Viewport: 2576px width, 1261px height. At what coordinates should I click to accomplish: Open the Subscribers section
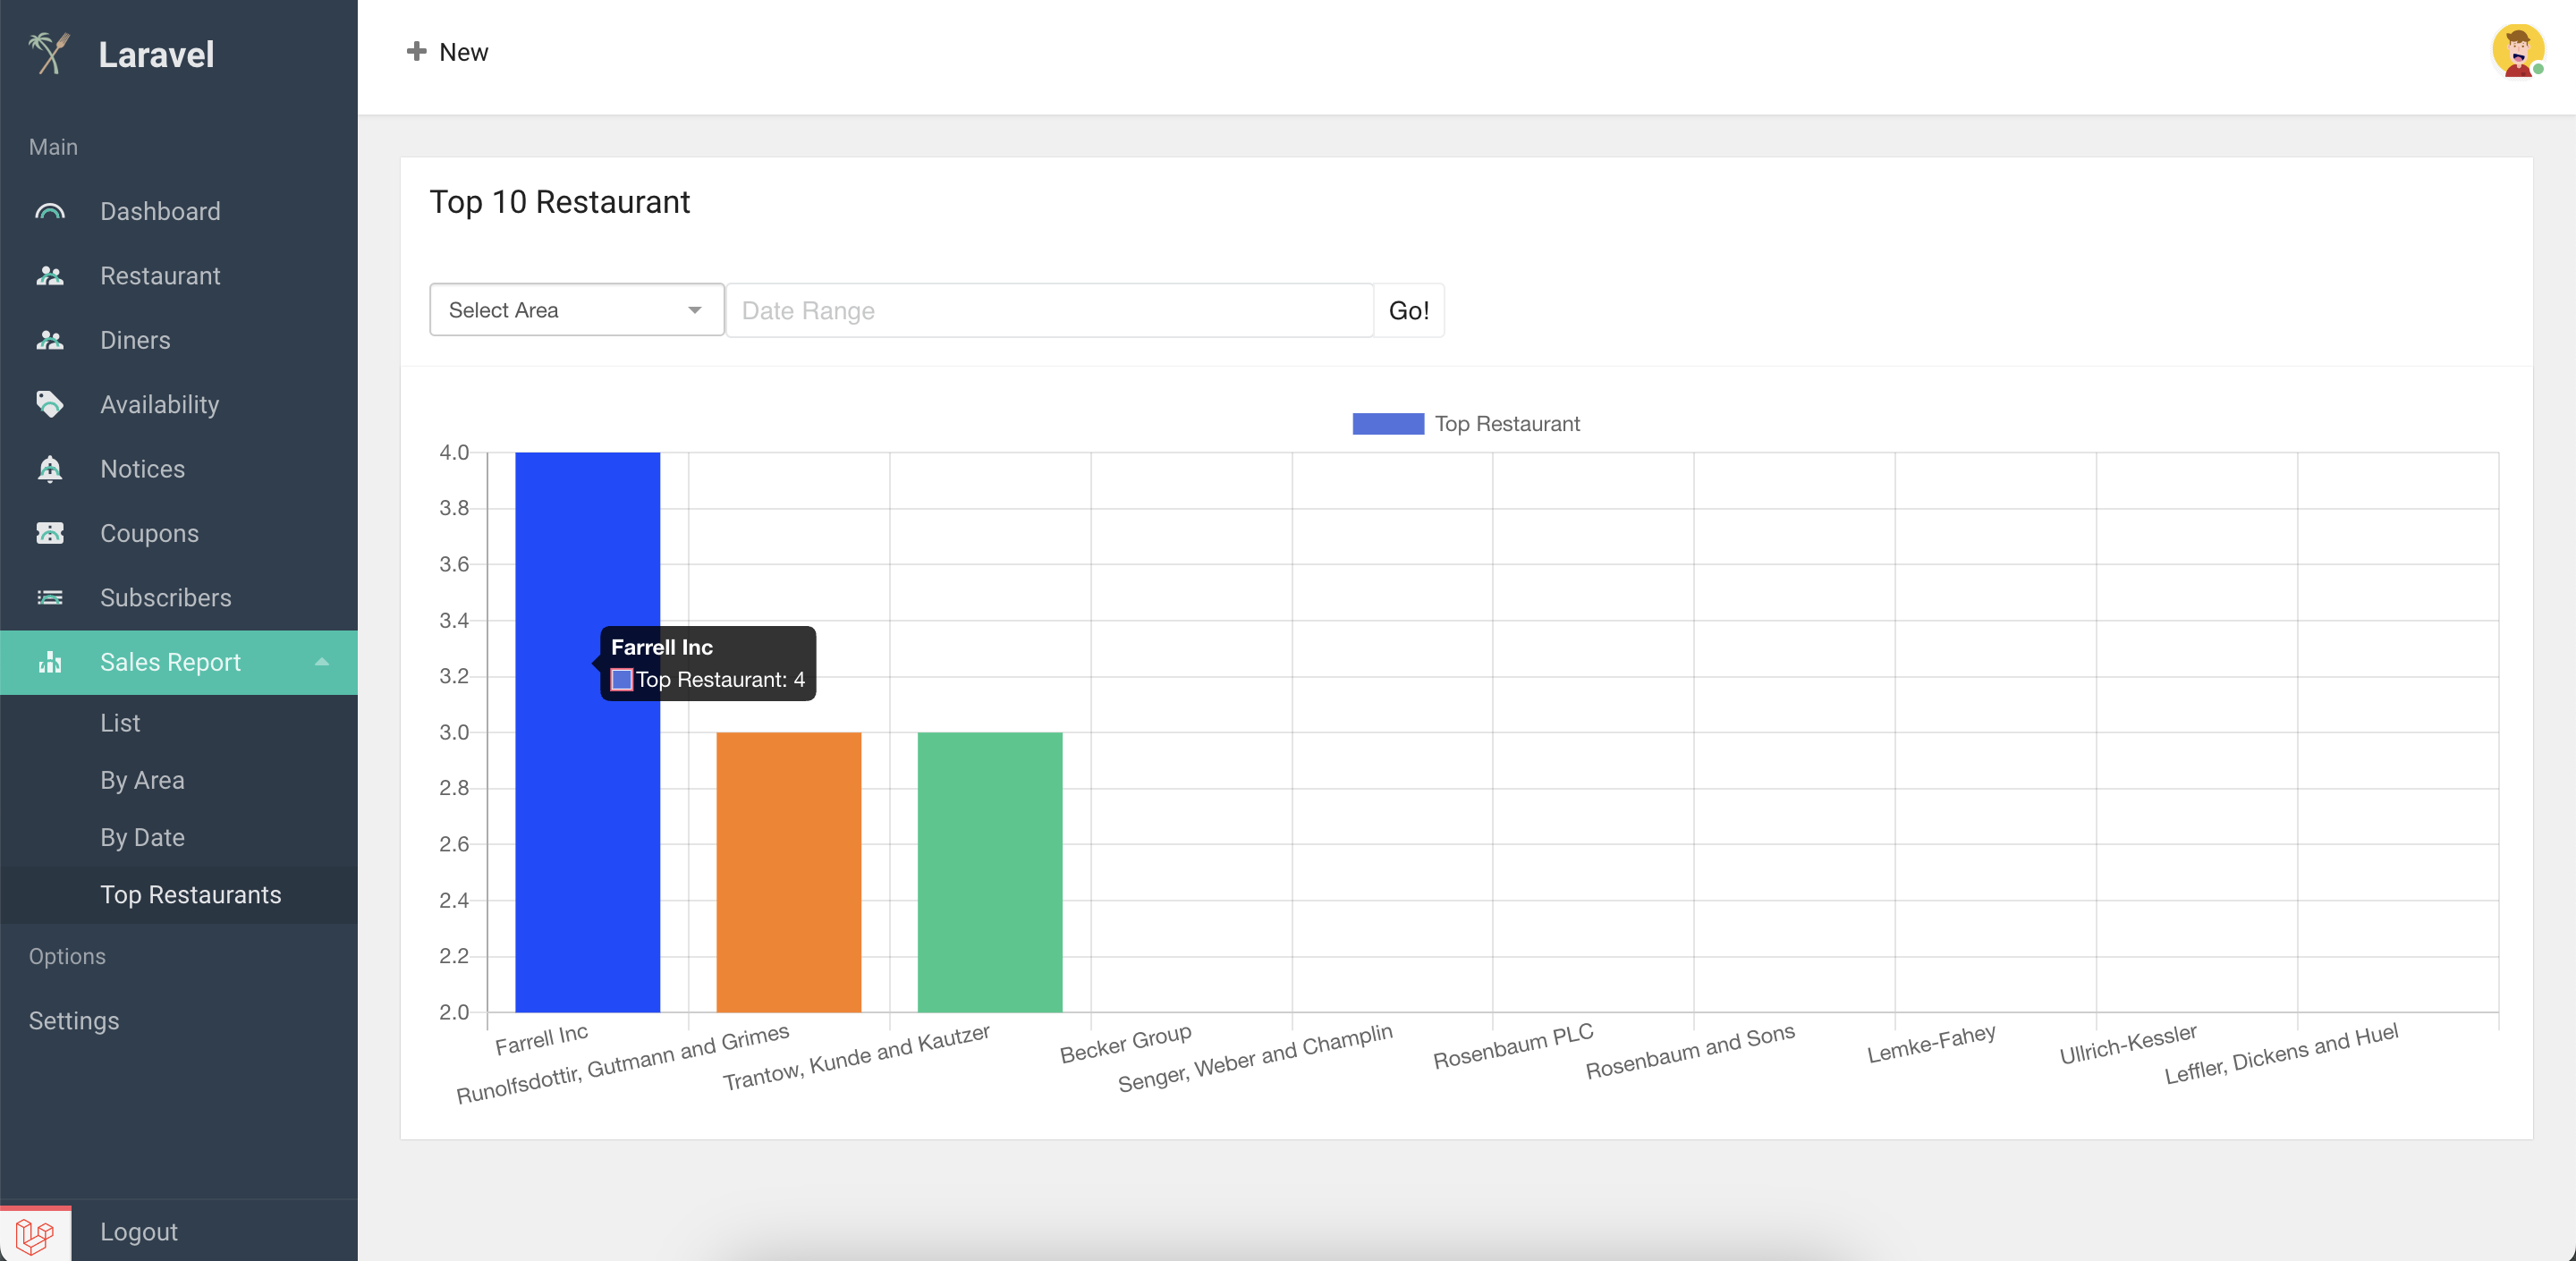coord(165,598)
